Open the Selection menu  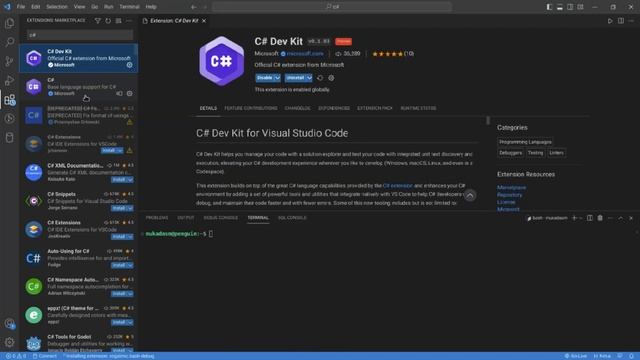pyautogui.click(x=57, y=7)
